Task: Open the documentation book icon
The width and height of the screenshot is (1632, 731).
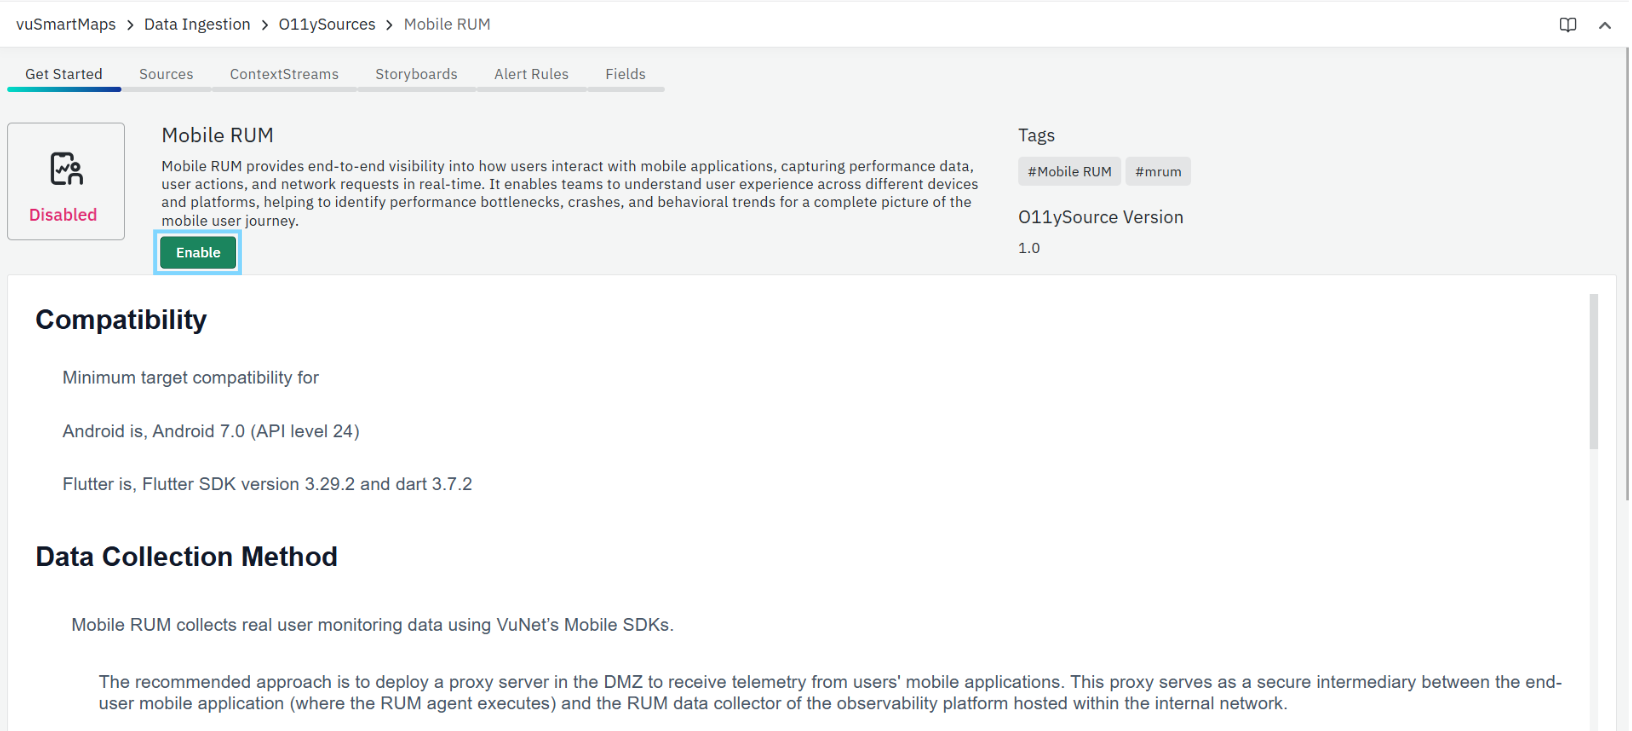Action: (1567, 25)
